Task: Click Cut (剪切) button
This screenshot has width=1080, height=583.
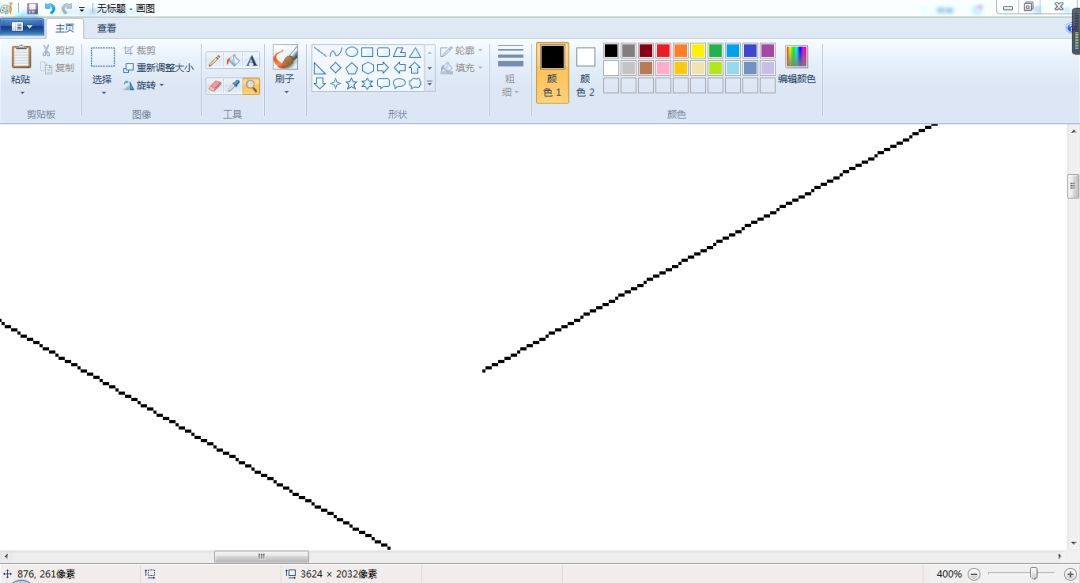Action: pos(57,50)
